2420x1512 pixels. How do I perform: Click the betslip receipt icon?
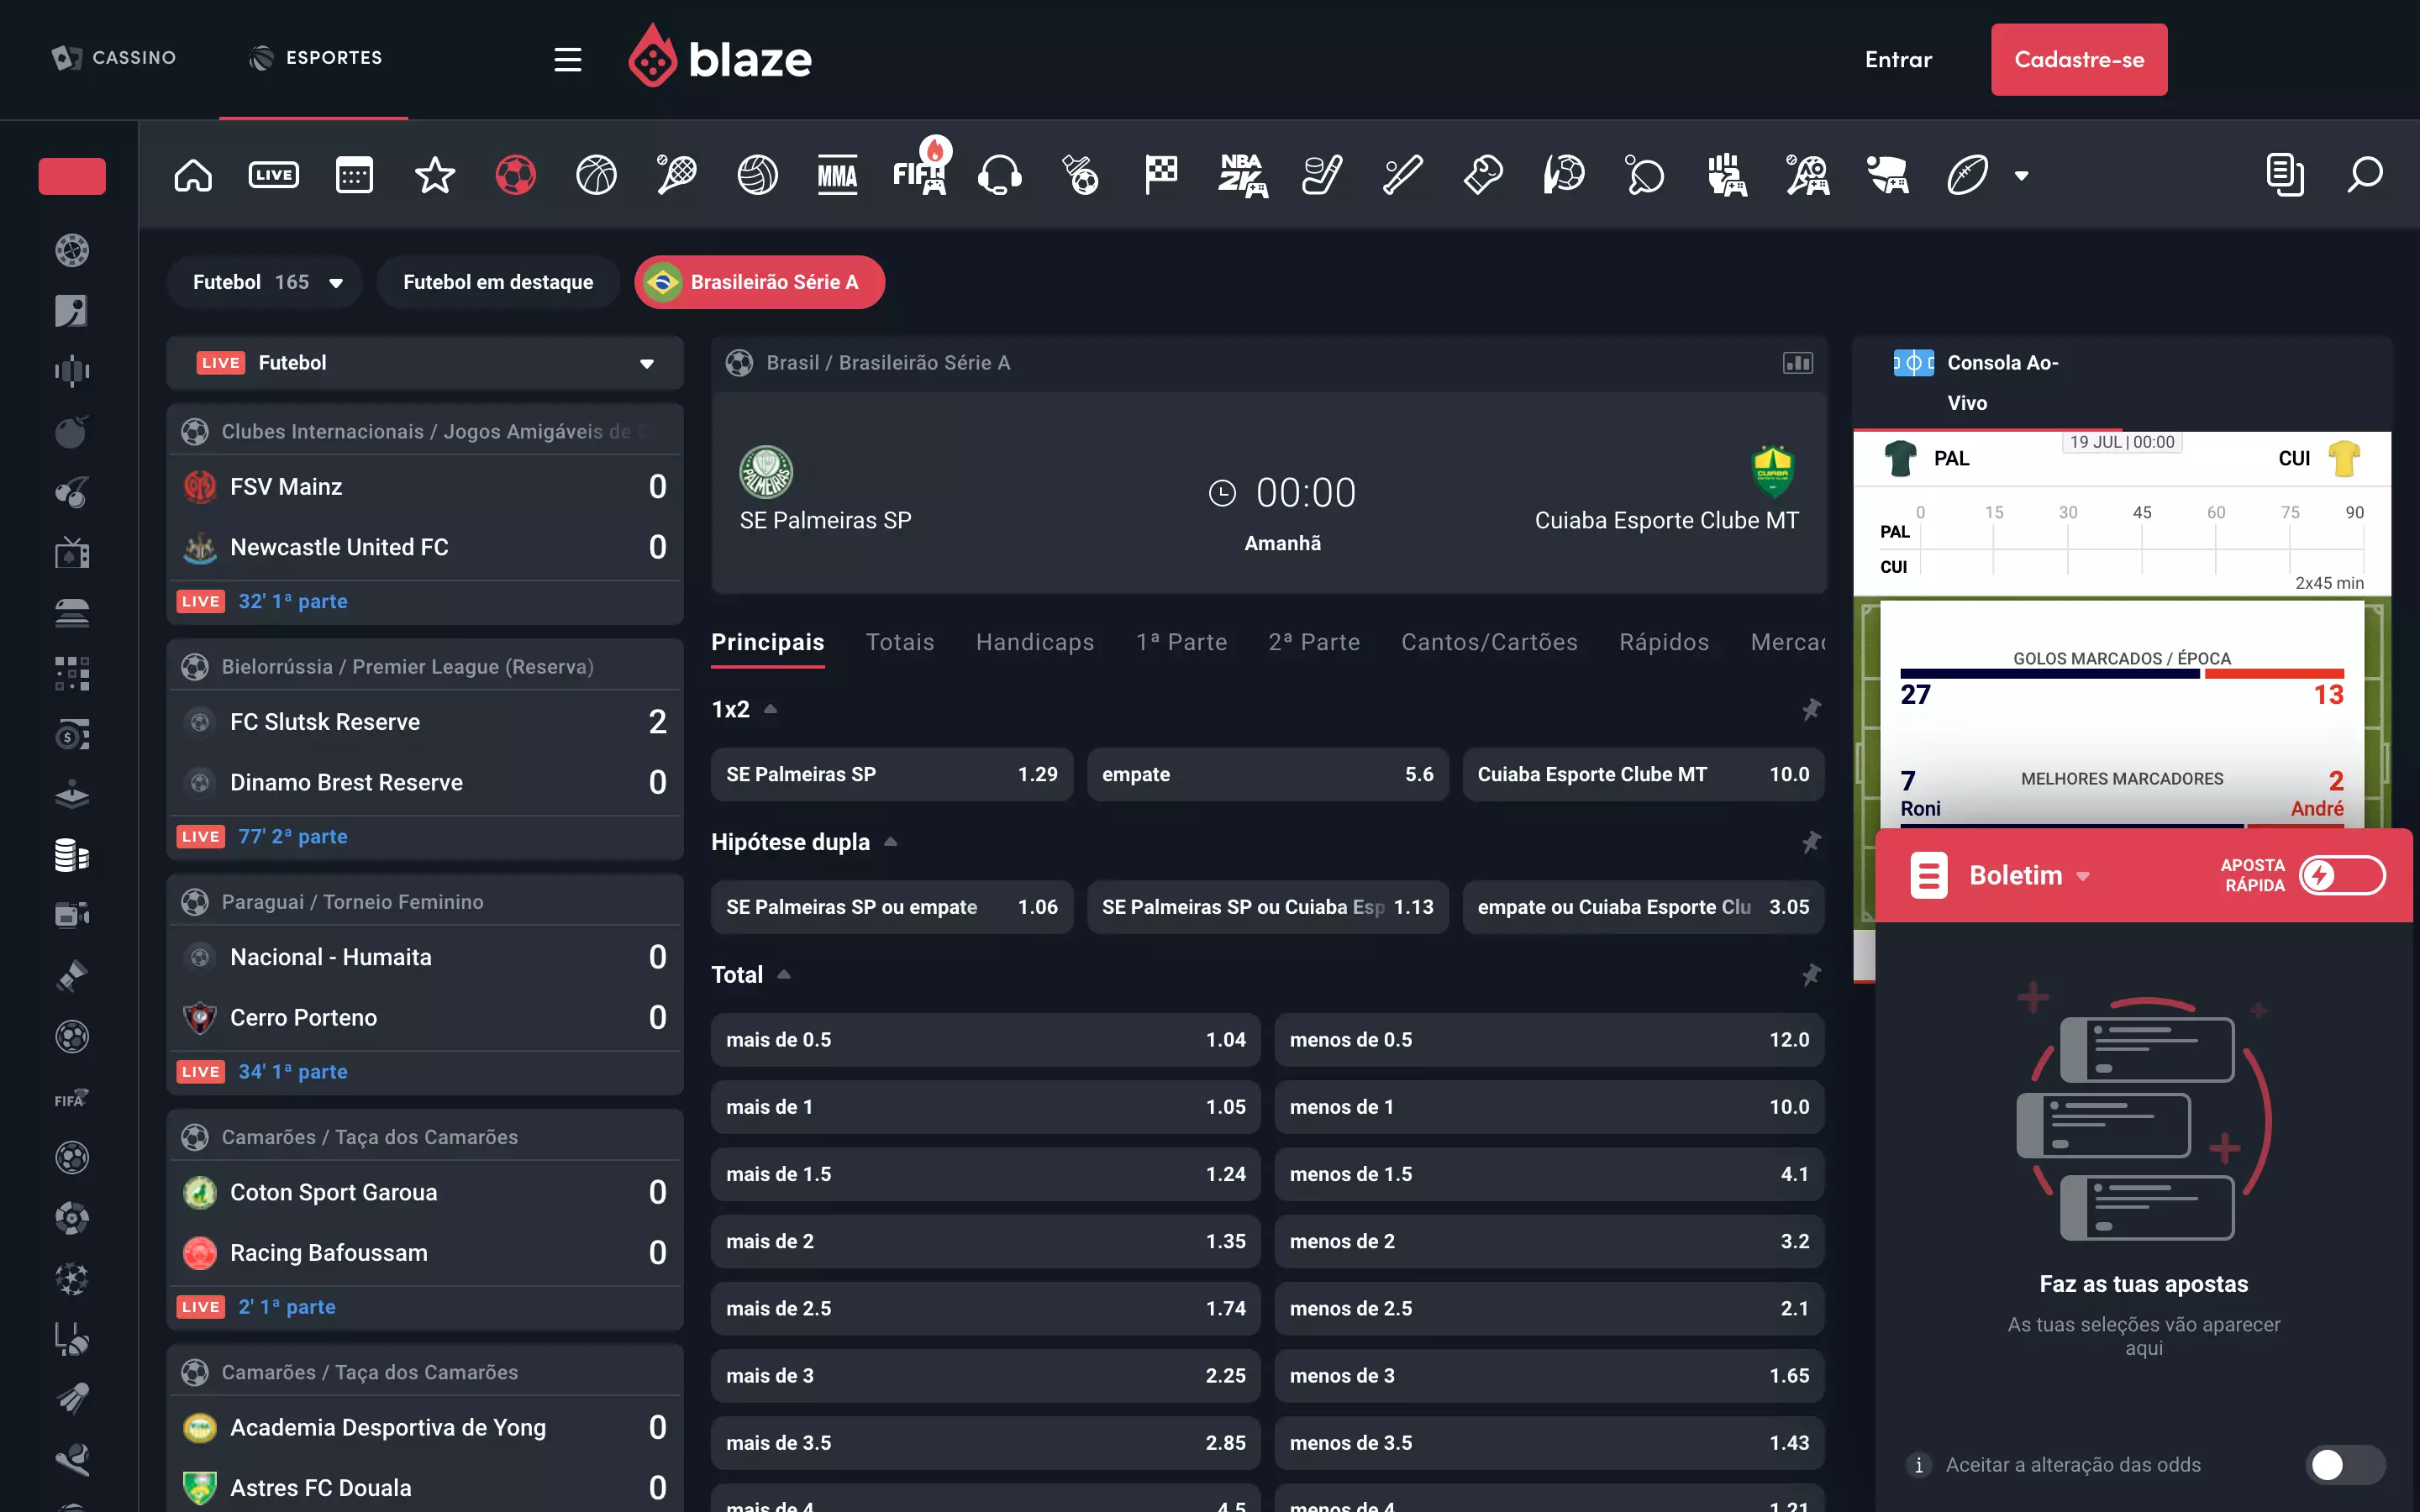click(2284, 174)
